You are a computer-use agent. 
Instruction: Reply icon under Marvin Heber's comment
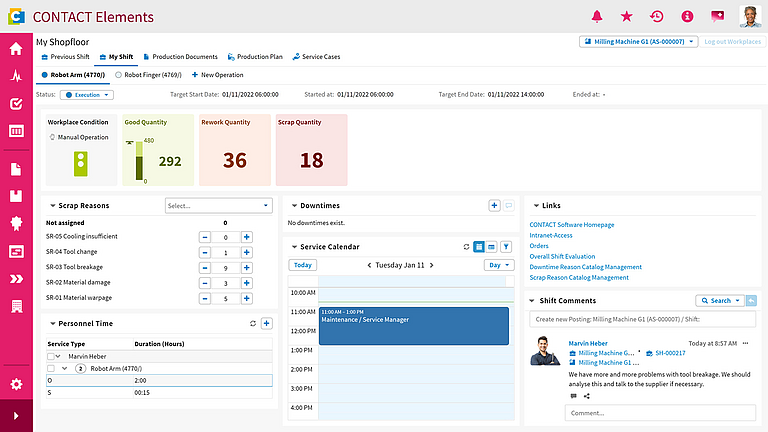tap(574, 396)
